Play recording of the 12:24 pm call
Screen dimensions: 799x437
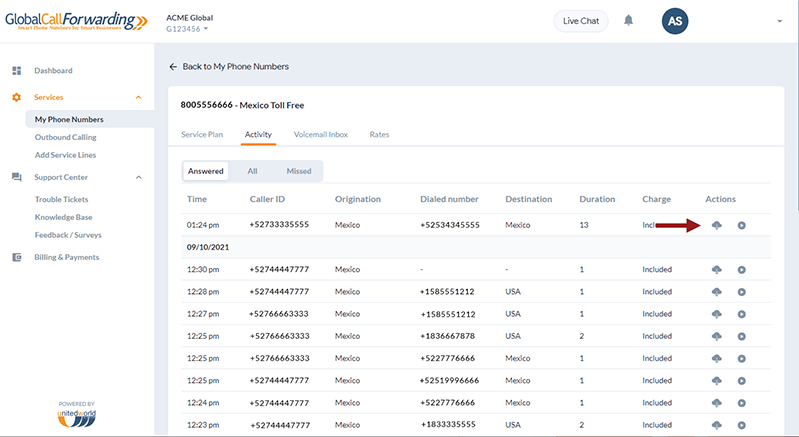coord(741,403)
